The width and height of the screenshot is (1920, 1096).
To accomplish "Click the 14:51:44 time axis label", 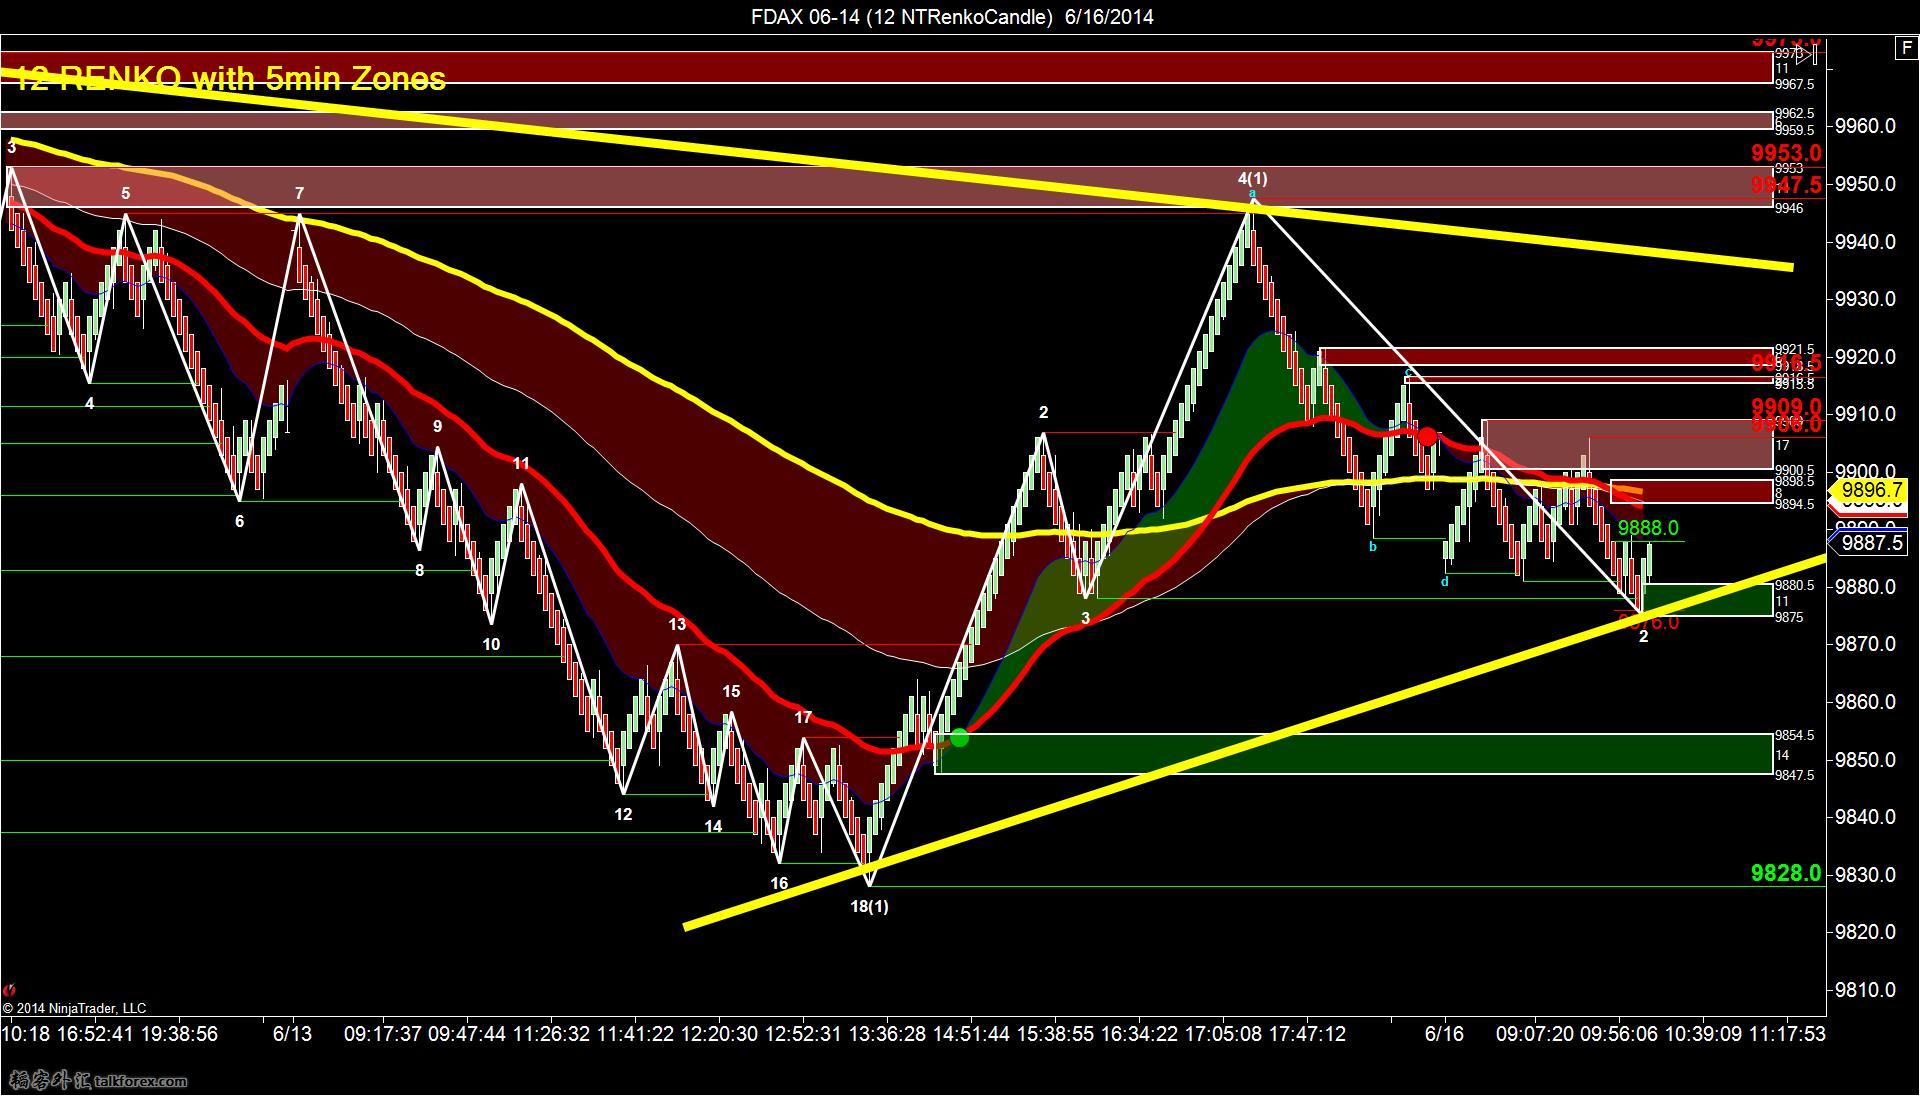I will 971,1034.
